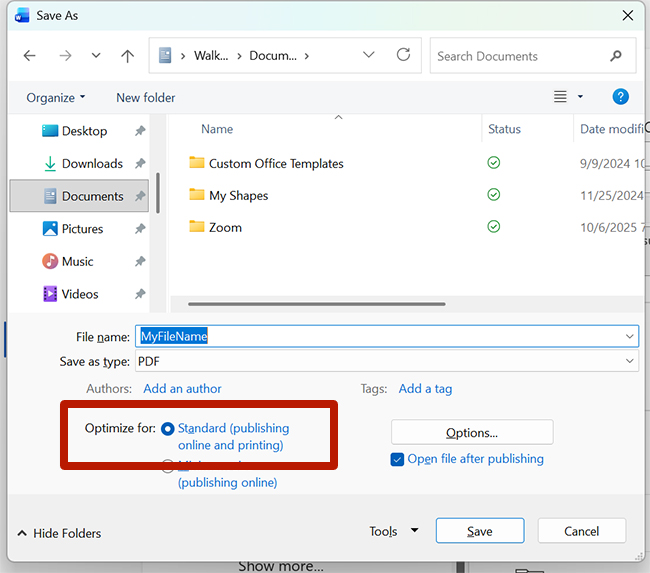Select Documents in the navigation pane
The image size is (650, 573).
pyautogui.click(x=79, y=196)
